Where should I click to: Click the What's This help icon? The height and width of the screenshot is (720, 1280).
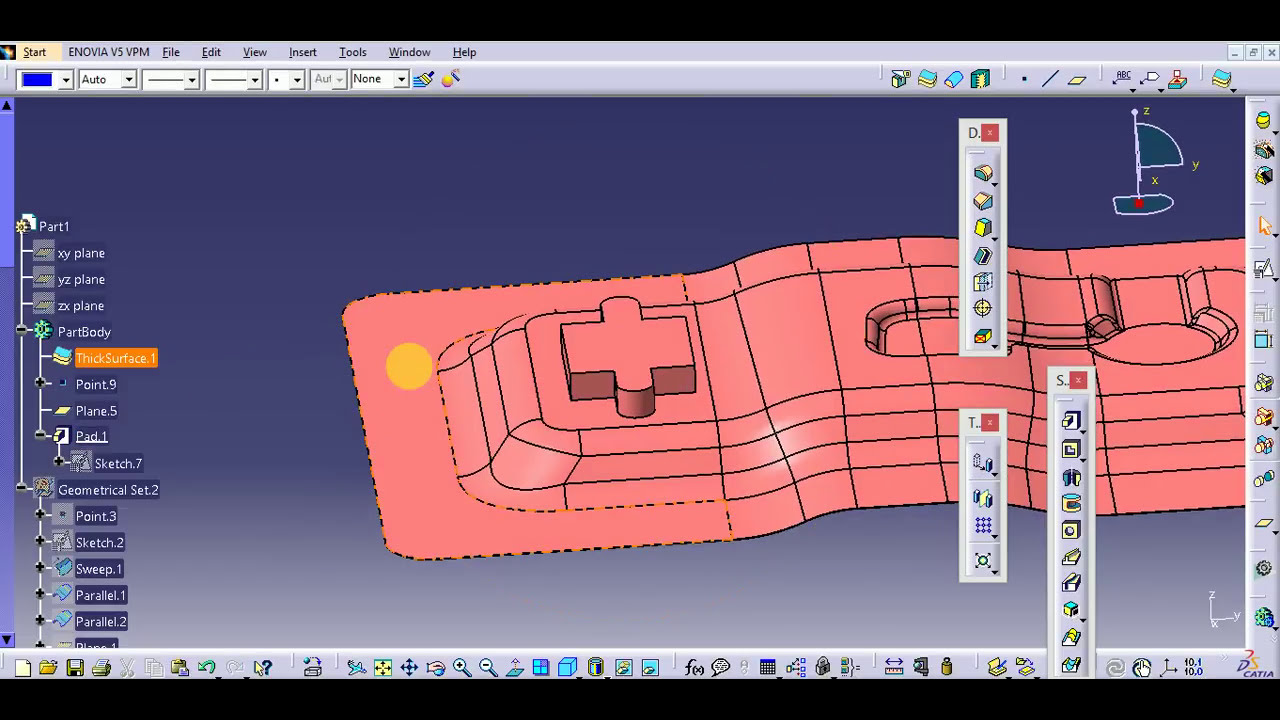tap(262, 668)
